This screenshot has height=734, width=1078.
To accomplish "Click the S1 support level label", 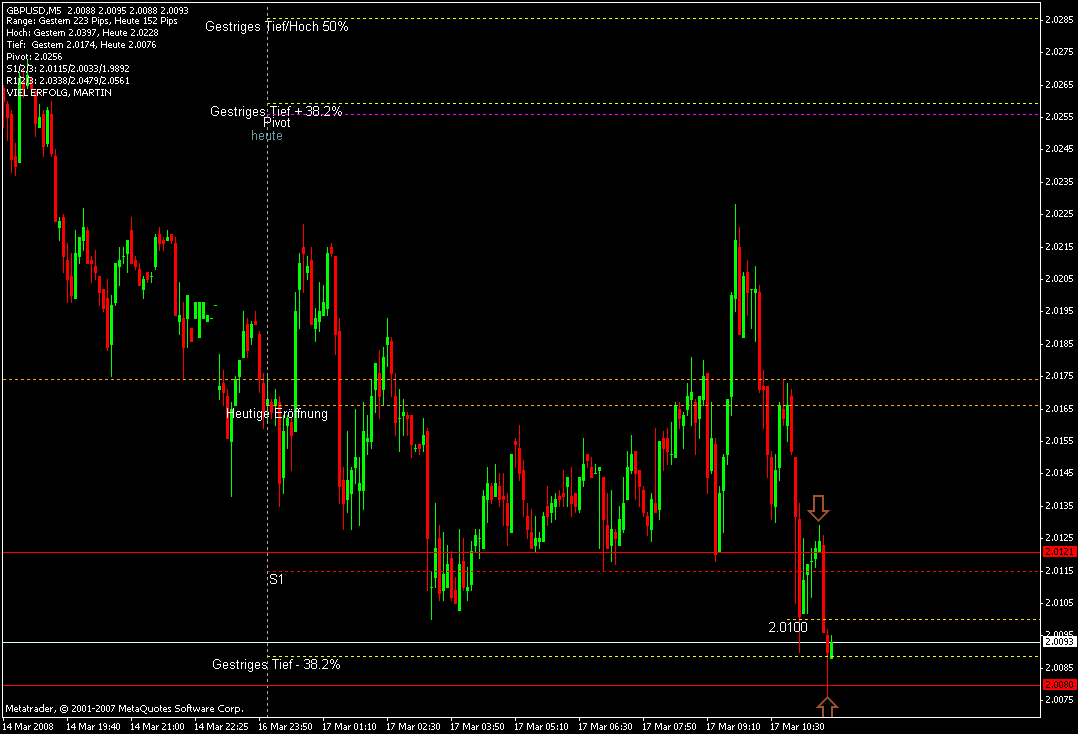I will (x=276, y=579).
